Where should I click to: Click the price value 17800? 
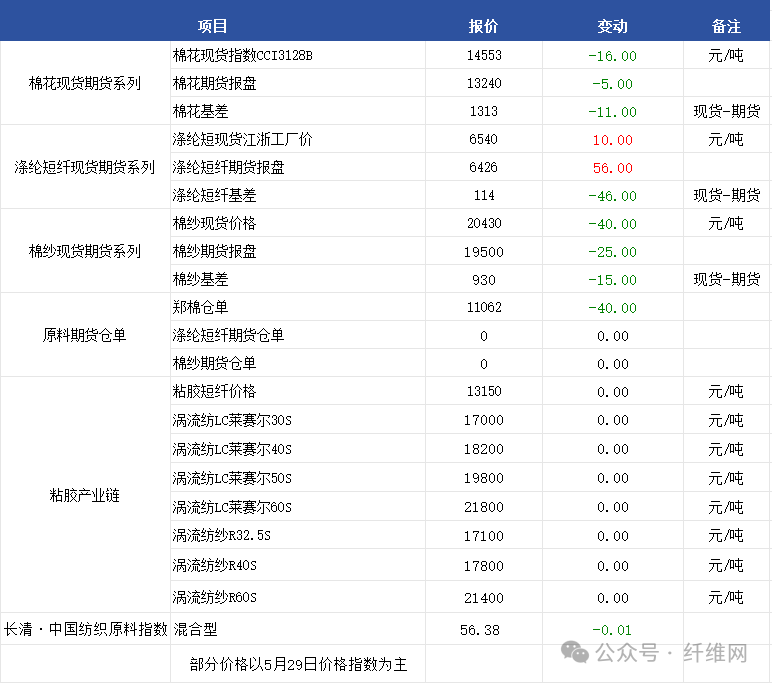484,566
